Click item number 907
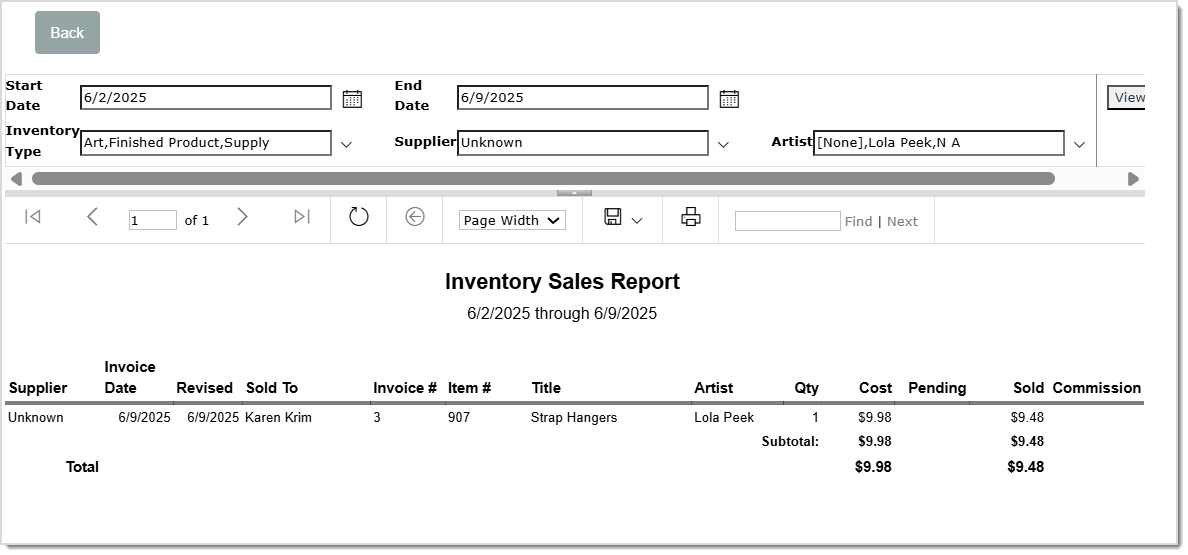The width and height of the screenshot is (1188, 555). coord(458,418)
